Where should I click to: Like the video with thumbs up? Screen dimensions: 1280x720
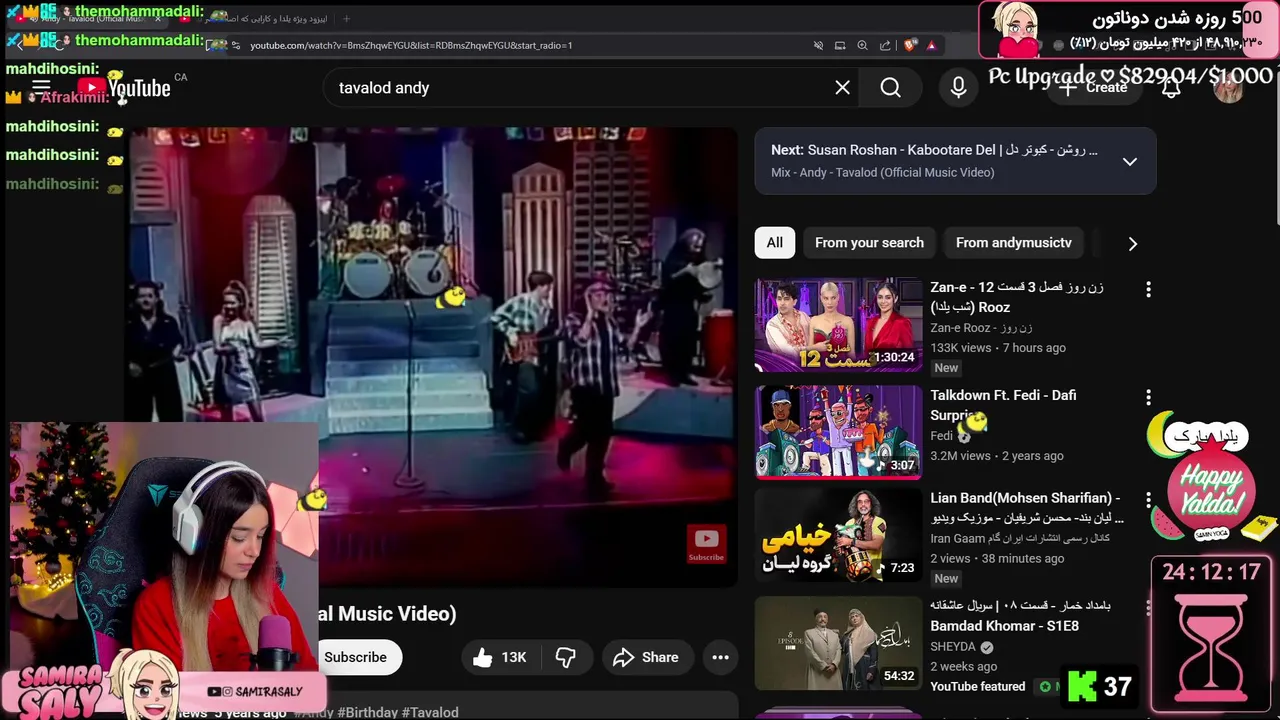click(500, 657)
